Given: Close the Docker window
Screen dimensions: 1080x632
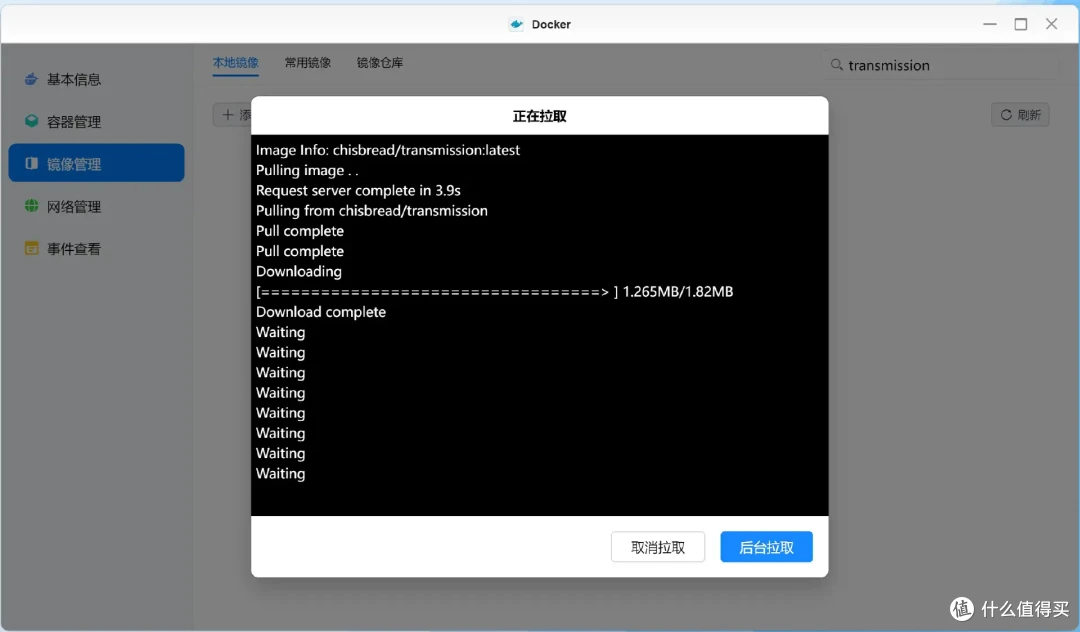Looking at the screenshot, I should coord(1051,24).
